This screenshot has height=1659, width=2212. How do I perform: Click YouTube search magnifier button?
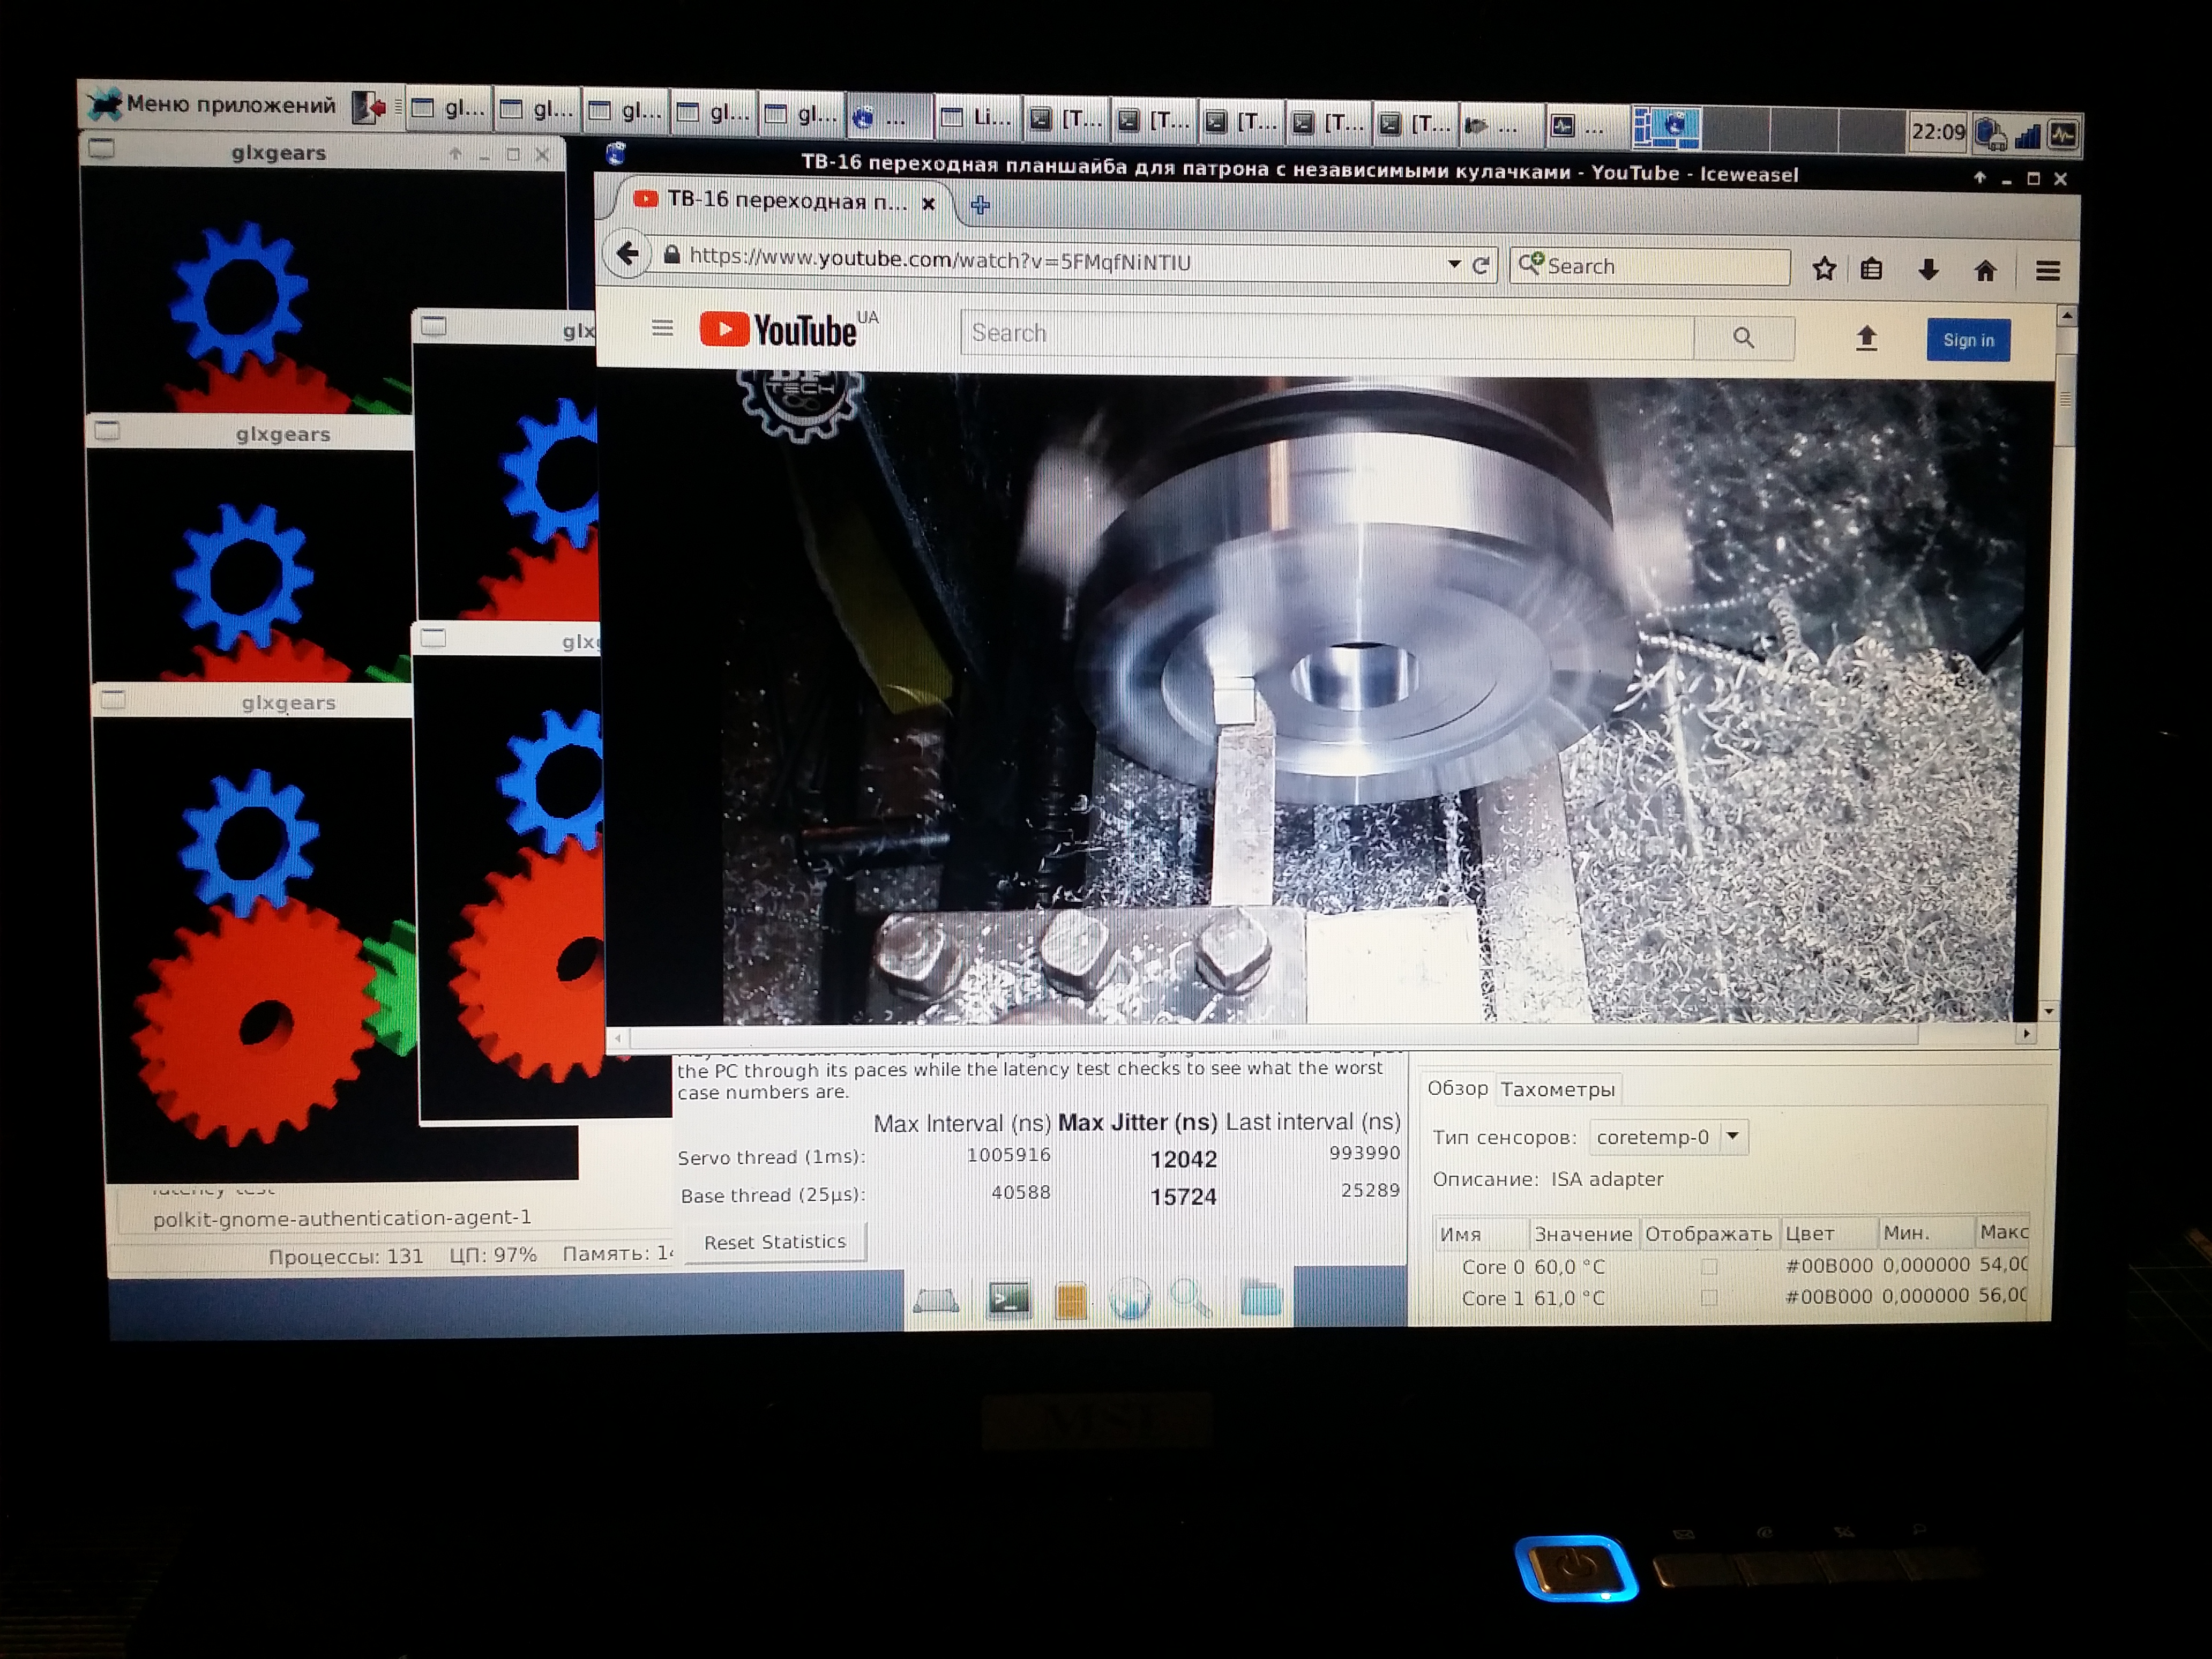point(1743,337)
